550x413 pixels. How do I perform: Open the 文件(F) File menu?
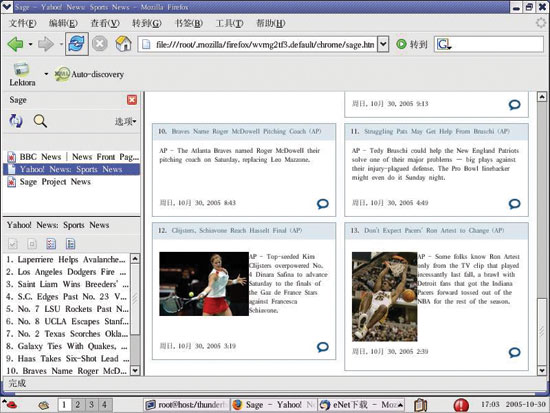(x=22, y=24)
